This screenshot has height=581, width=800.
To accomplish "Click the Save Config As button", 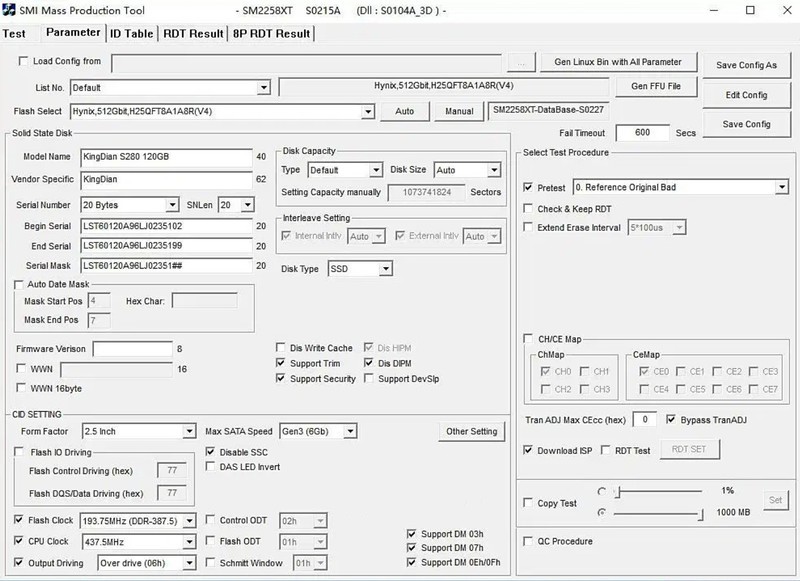I will point(746,66).
